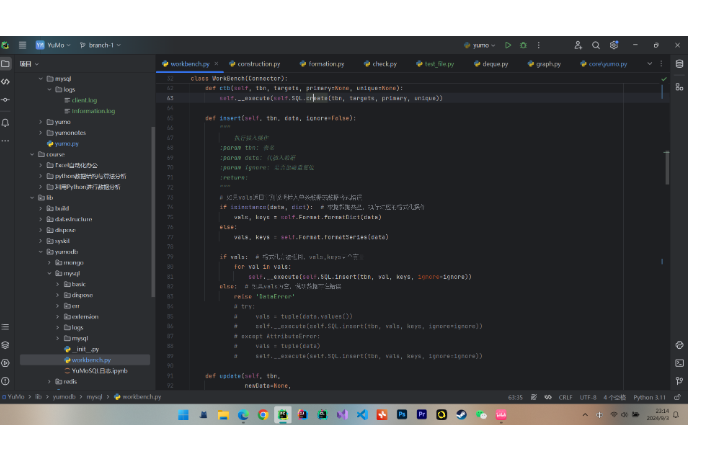
Task: Start debugging with the green bug icon
Action: point(523,45)
